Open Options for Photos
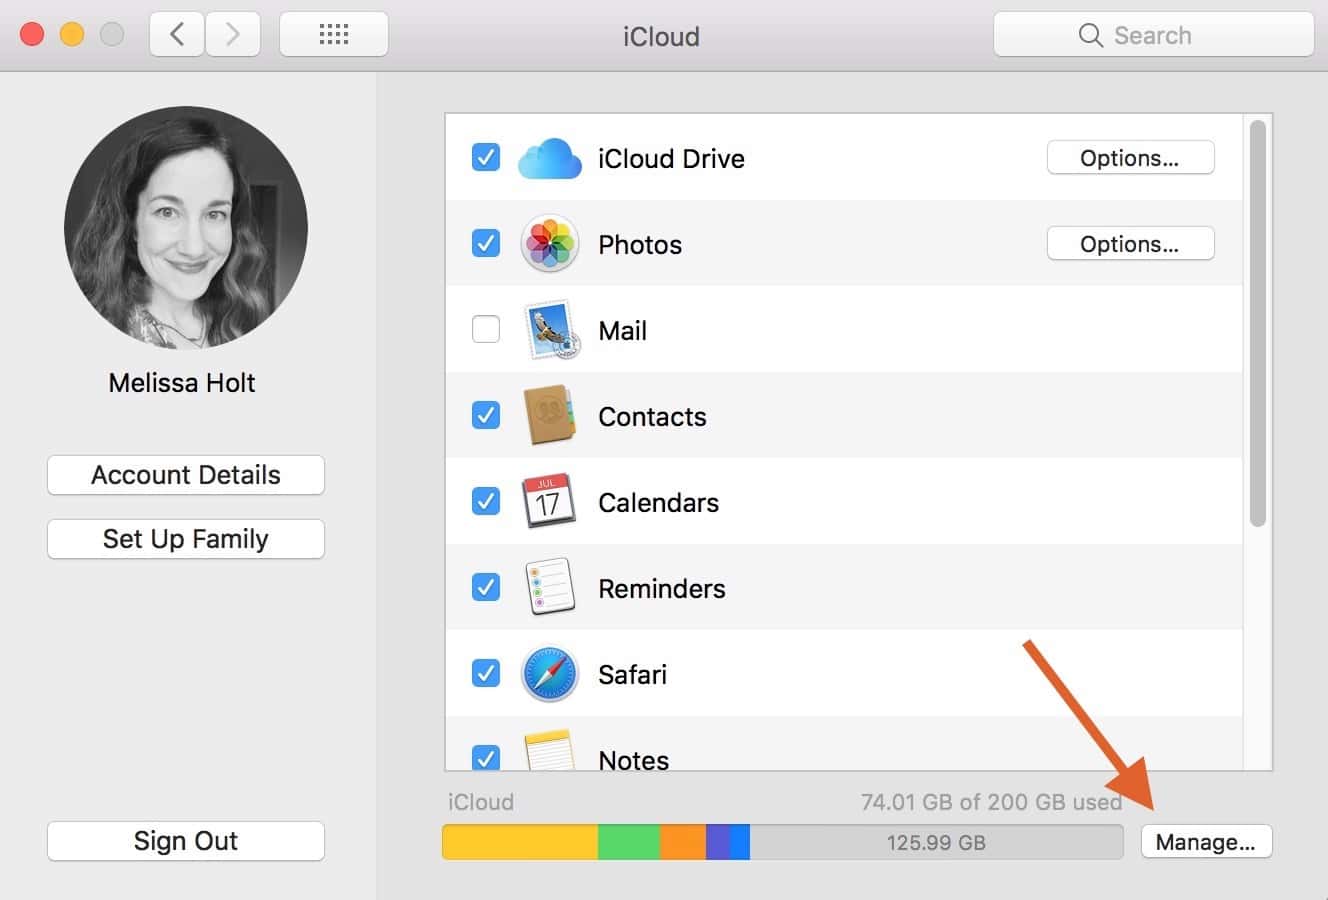1328x900 pixels. [x=1130, y=244]
